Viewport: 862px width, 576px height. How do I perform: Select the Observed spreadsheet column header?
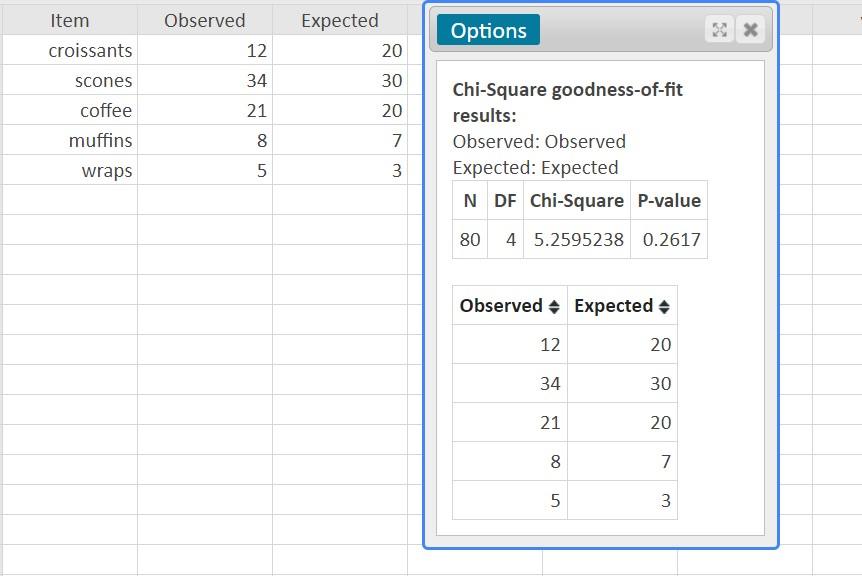coord(204,20)
